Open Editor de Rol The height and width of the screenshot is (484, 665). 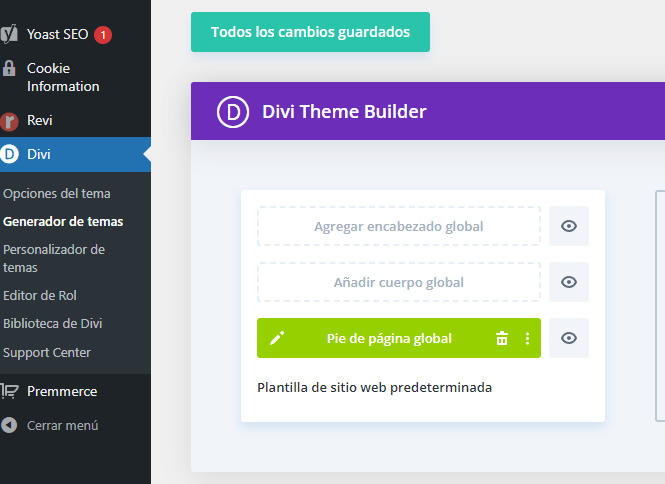click(40, 295)
